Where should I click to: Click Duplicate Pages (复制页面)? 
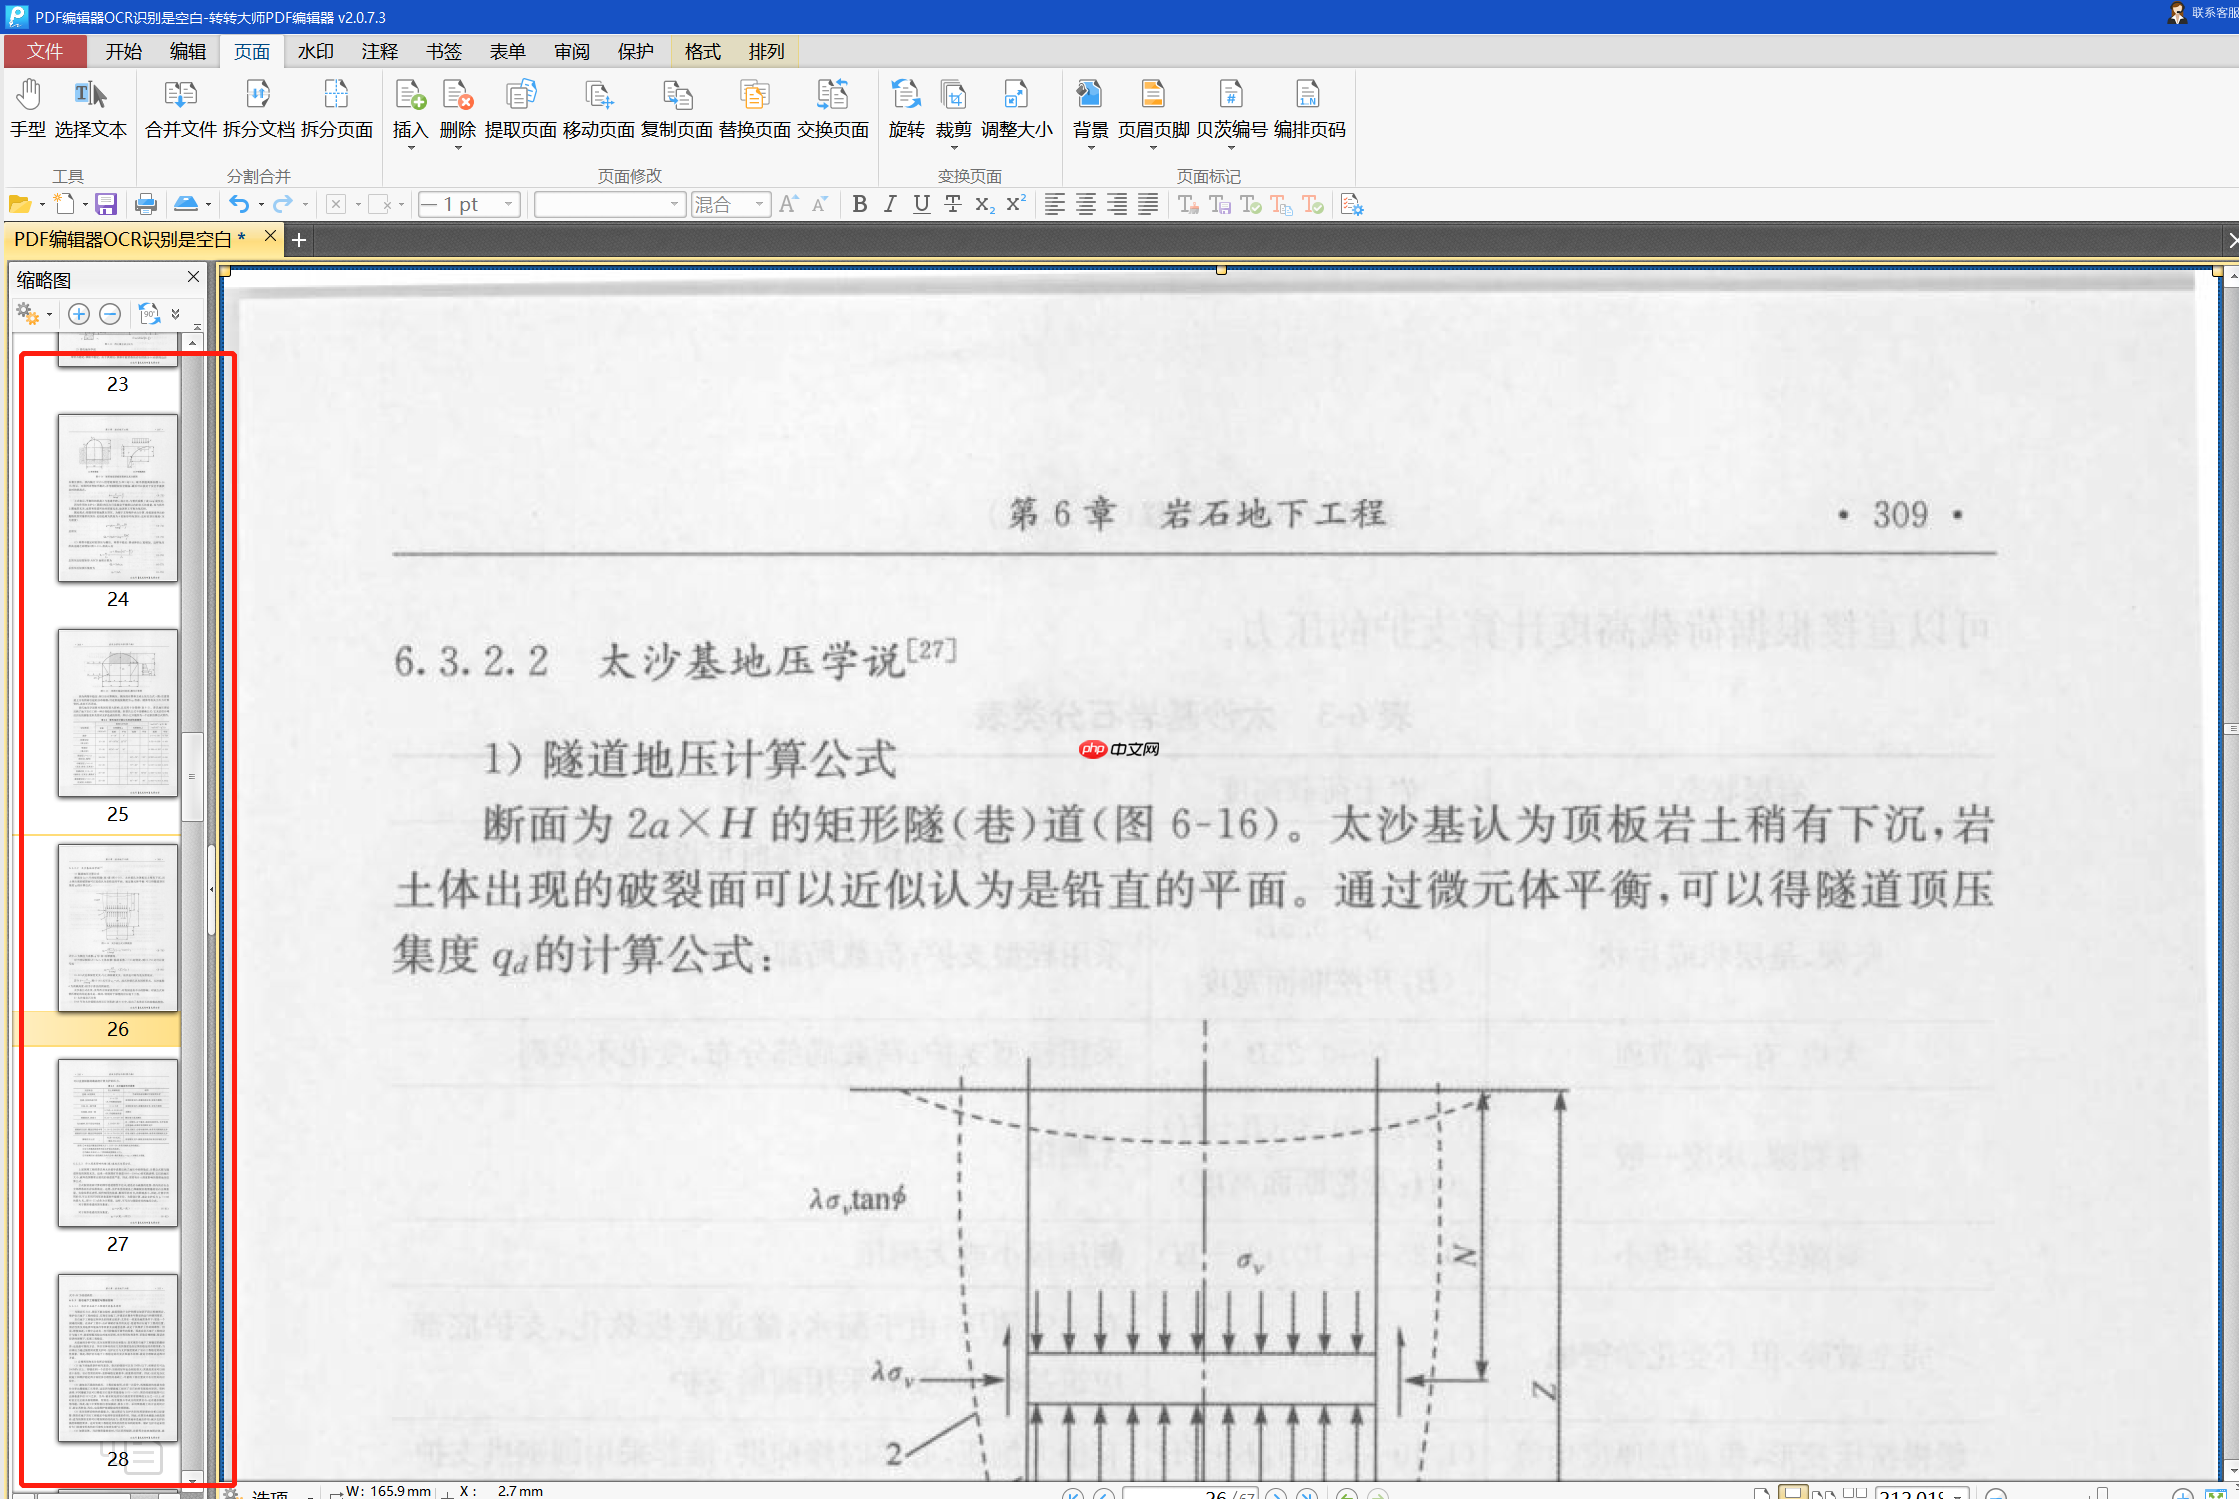676,109
